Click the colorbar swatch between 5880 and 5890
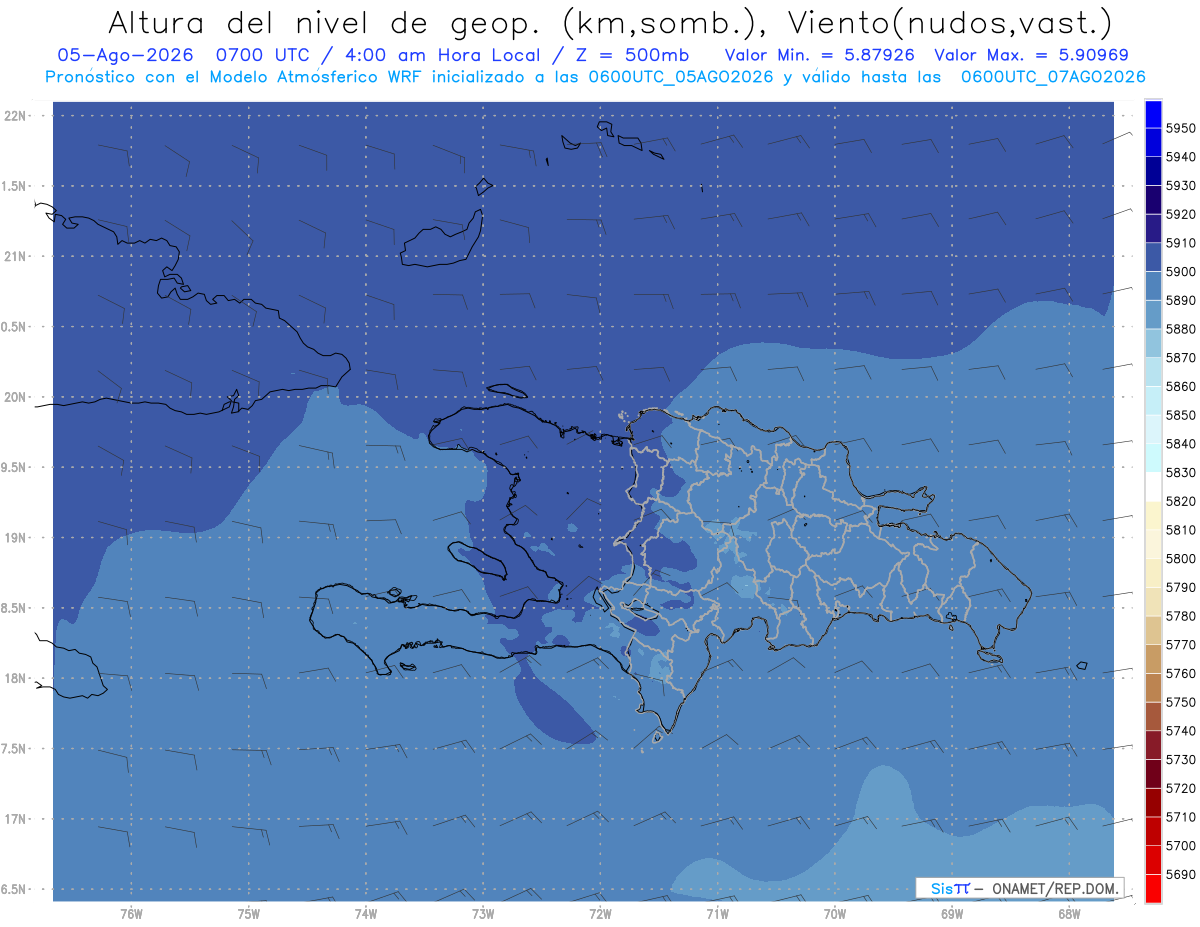 pos(1153,314)
